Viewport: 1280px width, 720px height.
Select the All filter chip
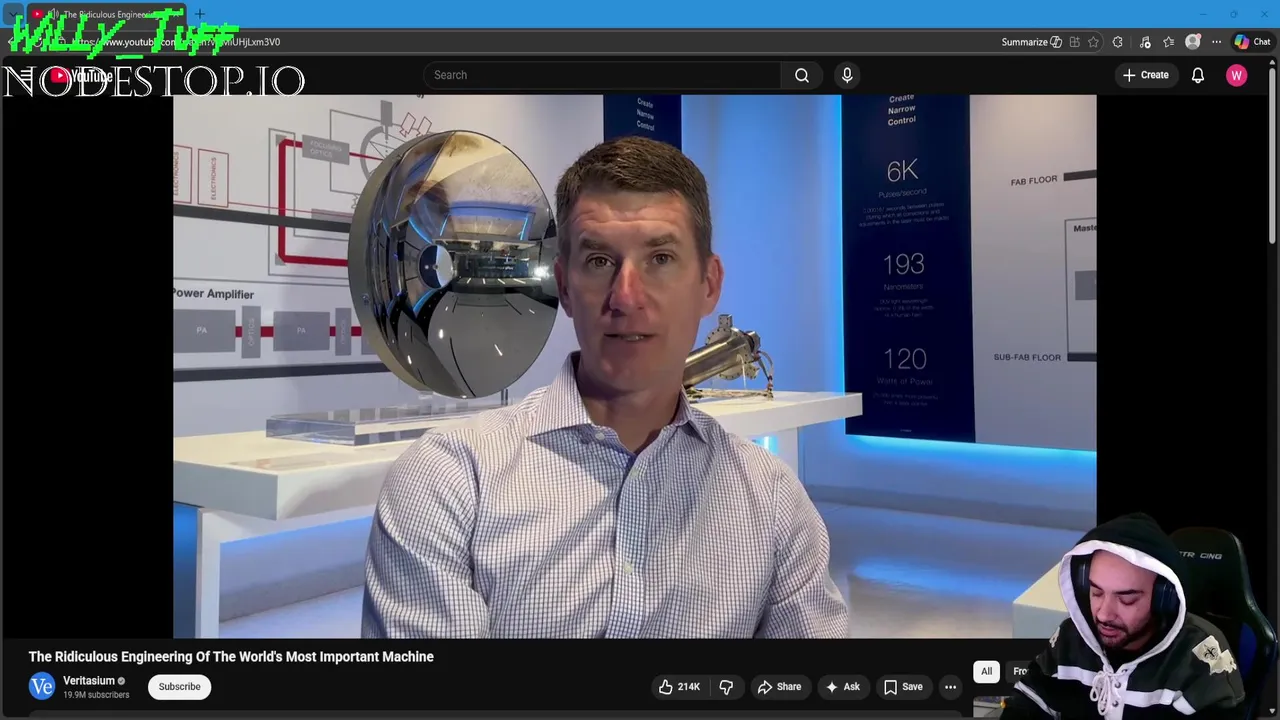pyautogui.click(x=986, y=672)
